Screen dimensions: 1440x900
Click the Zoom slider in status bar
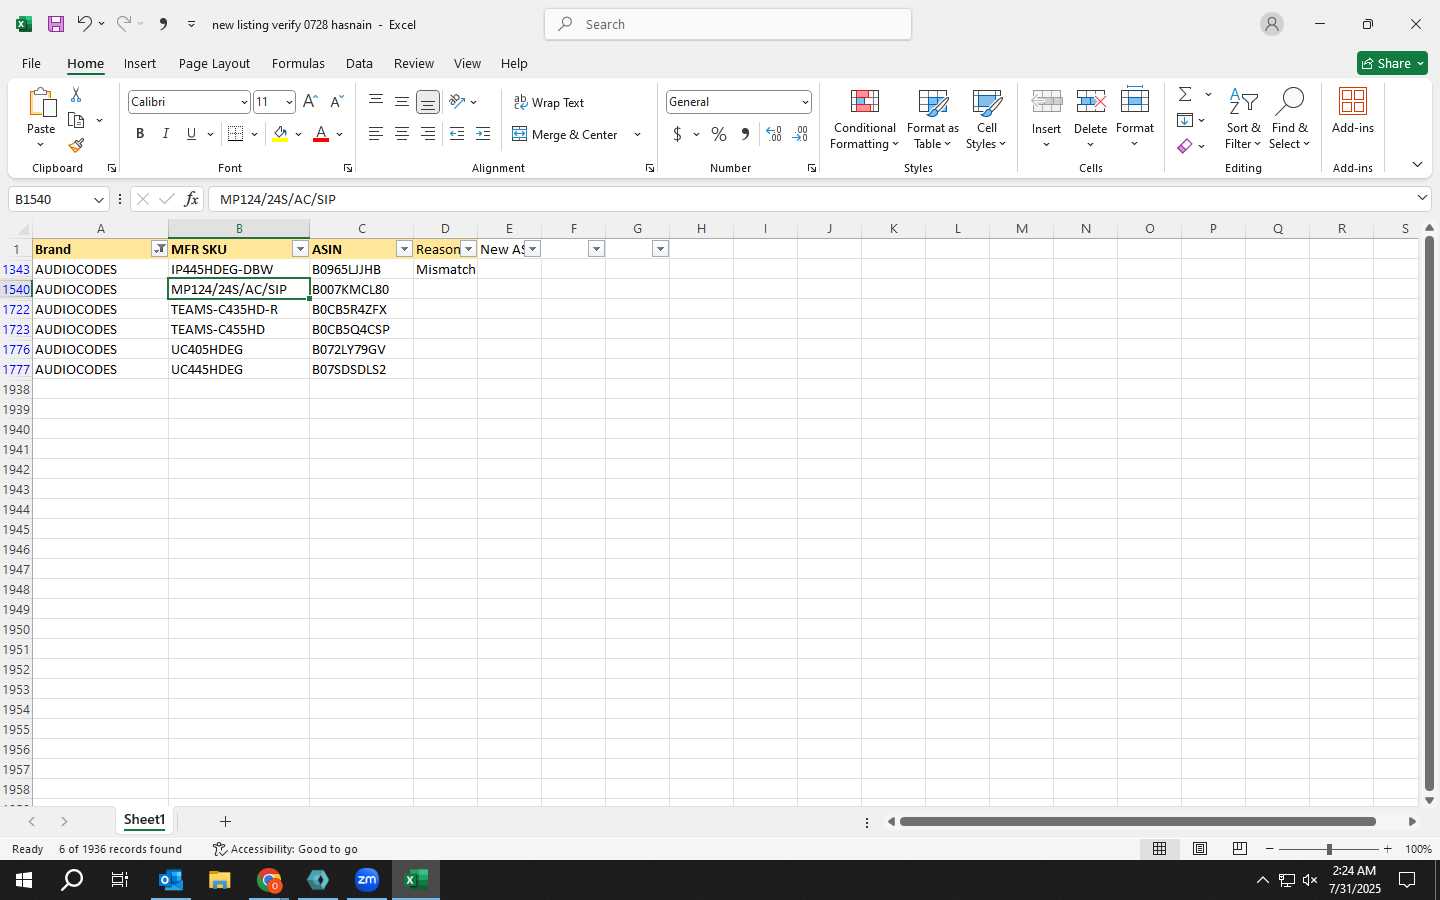pyautogui.click(x=1328, y=849)
